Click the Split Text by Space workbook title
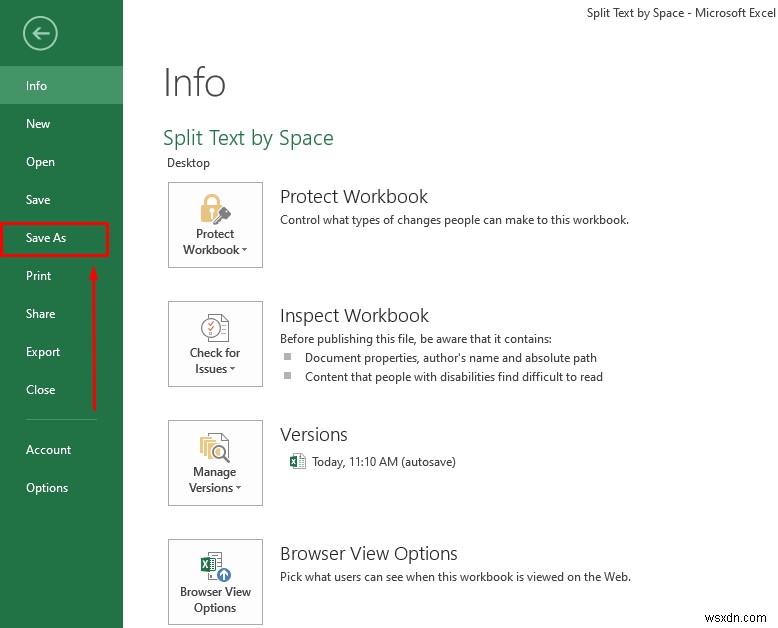Image resolution: width=778 pixels, height=628 pixels. 248,138
